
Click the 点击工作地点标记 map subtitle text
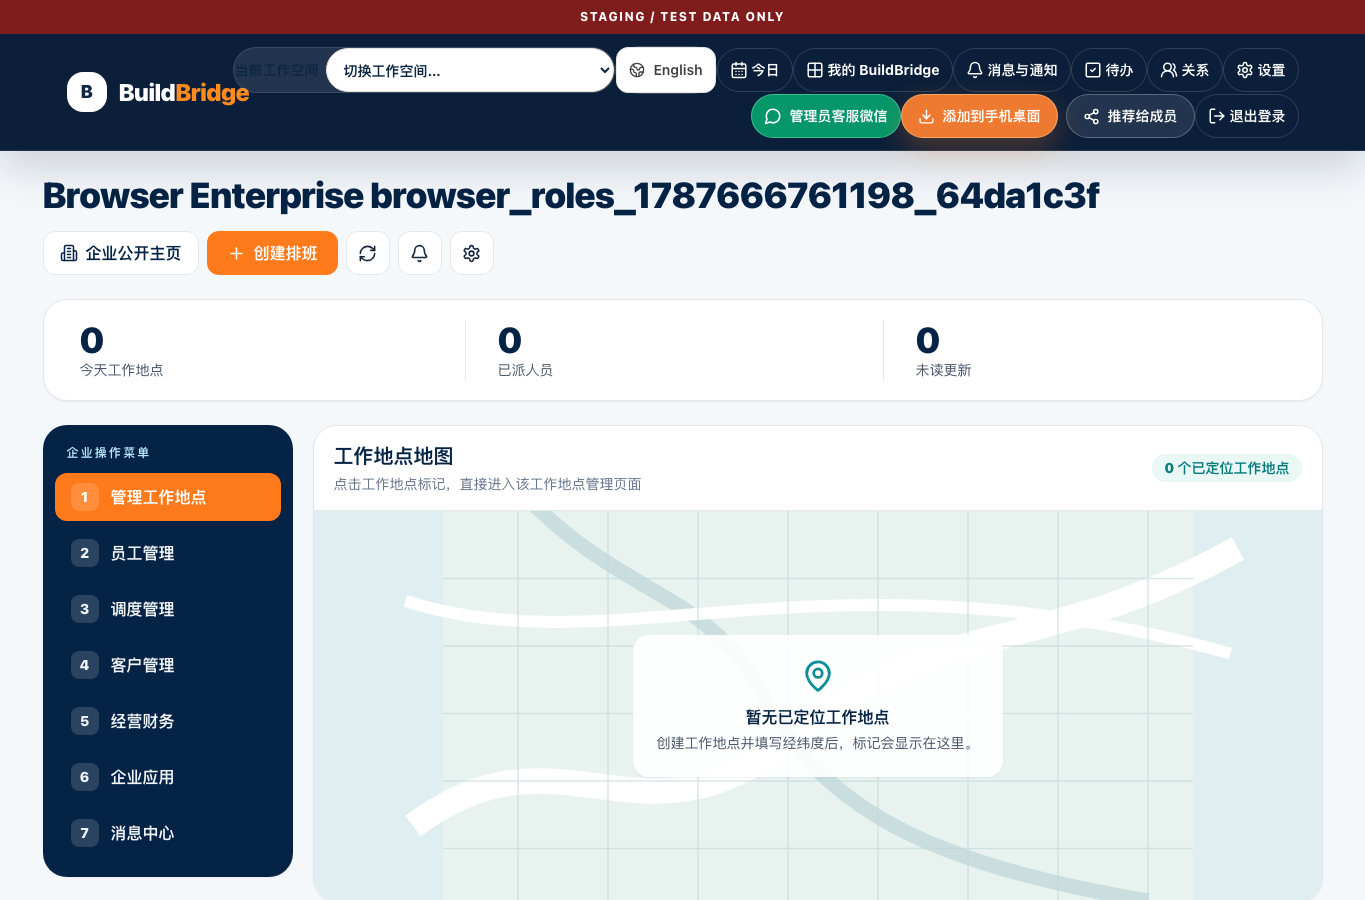coord(487,484)
